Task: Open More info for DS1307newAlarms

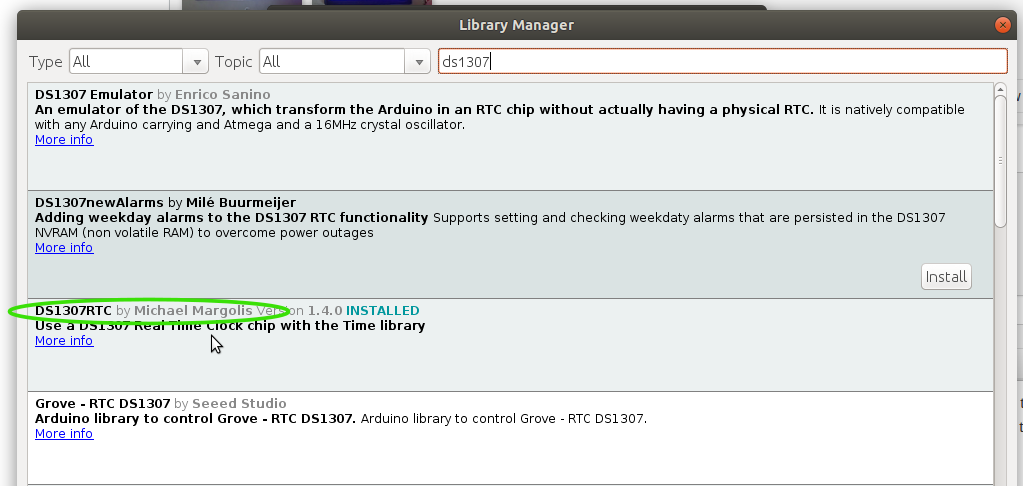Action: (x=64, y=248)
